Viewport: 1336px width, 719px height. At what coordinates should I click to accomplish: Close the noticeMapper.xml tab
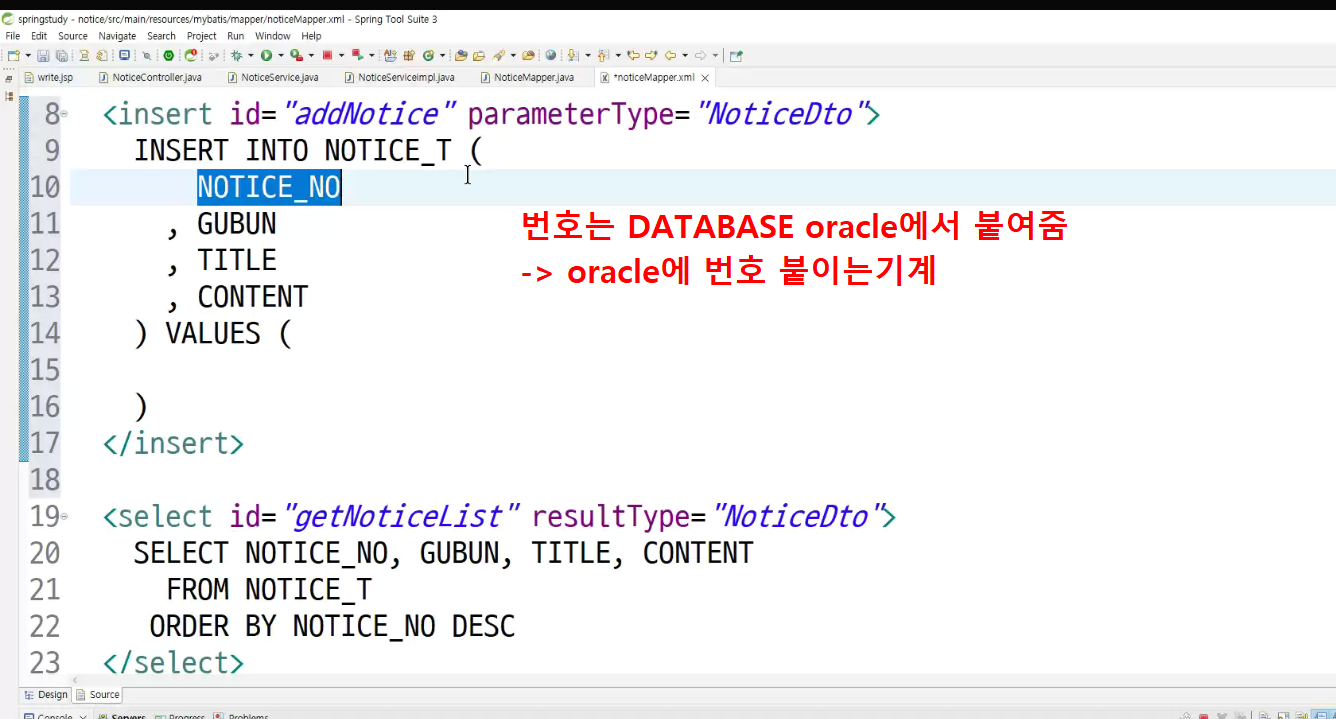click(x=705, y=78)
